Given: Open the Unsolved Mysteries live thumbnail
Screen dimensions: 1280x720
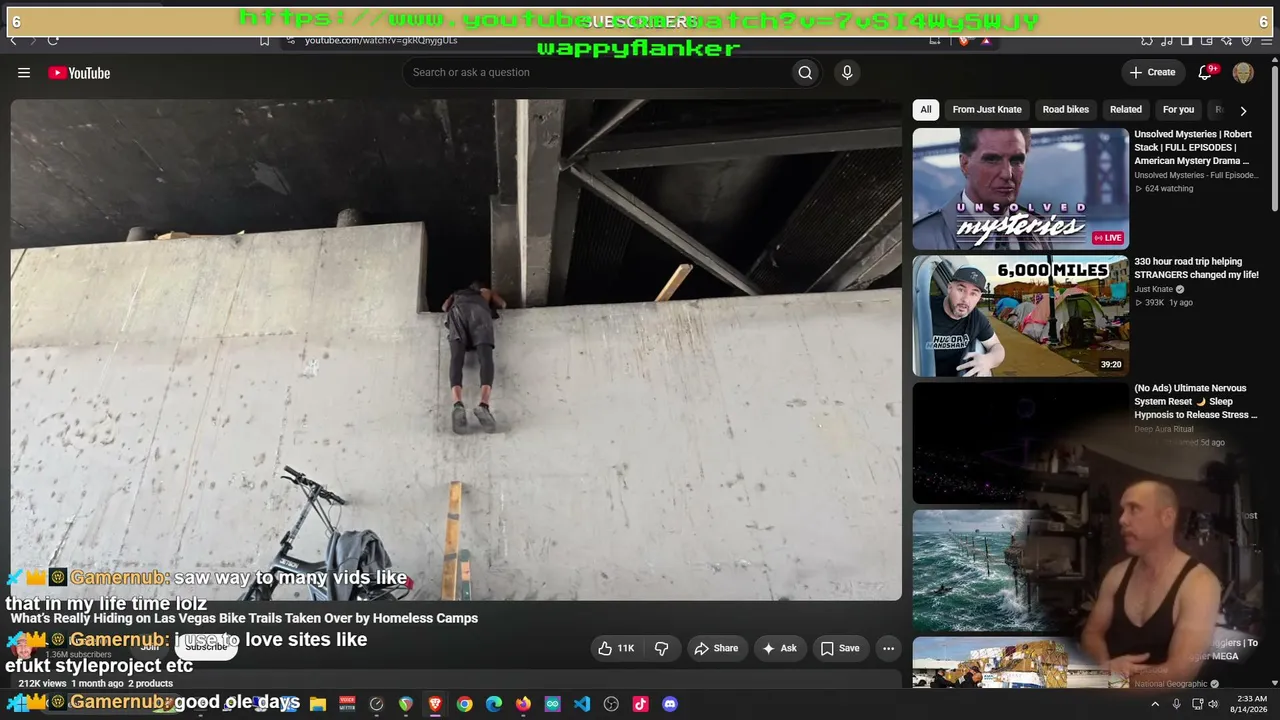Looking at the screenshot, I should (x=1020, y=189).
